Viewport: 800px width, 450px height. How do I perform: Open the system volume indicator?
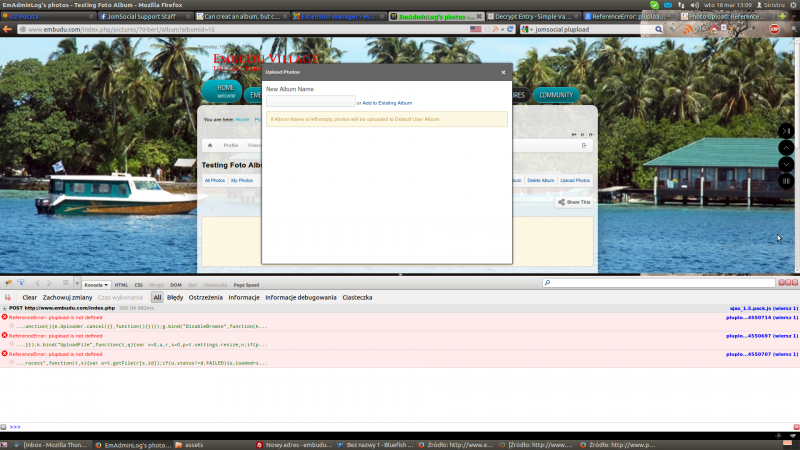pyautogui.click(x=694, y=5)
